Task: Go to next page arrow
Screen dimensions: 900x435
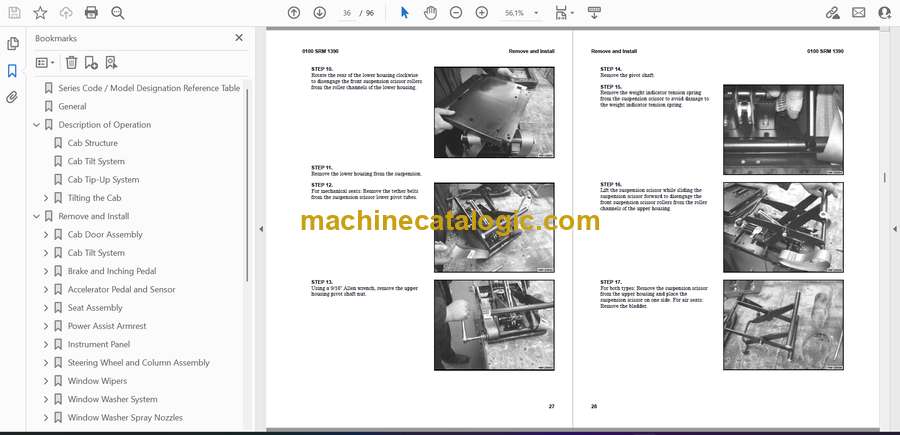Action: [320, 13]
